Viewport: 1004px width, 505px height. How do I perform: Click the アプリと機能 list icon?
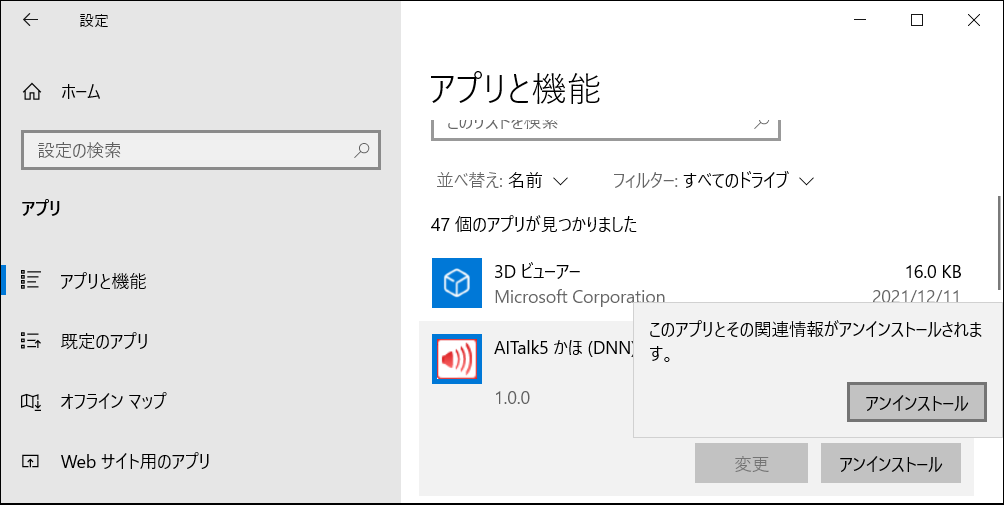(31, 279)
